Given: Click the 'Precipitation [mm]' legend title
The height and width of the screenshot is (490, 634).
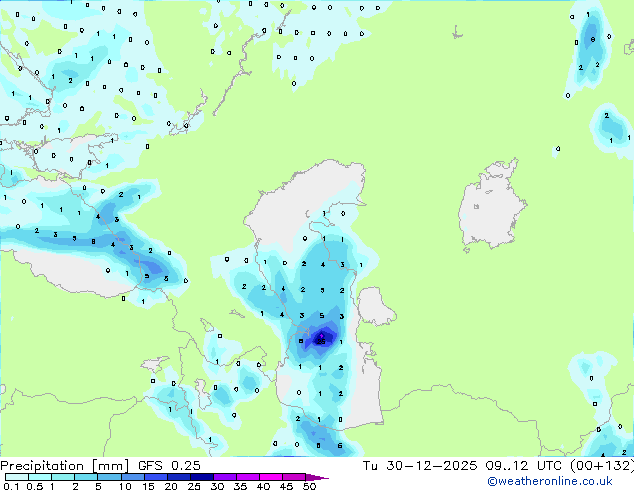Looking at the screenshot, I should pyautogui.click(x=65, y=466).
